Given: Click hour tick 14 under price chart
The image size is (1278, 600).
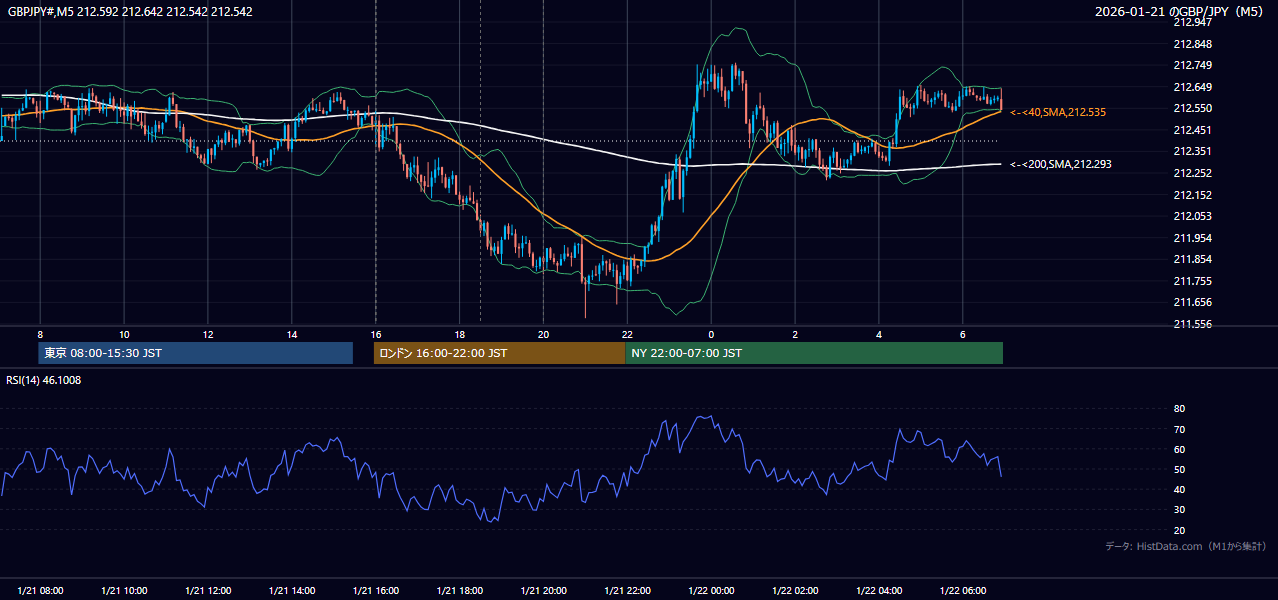Looking at the screenshot, I should [292, 333].
